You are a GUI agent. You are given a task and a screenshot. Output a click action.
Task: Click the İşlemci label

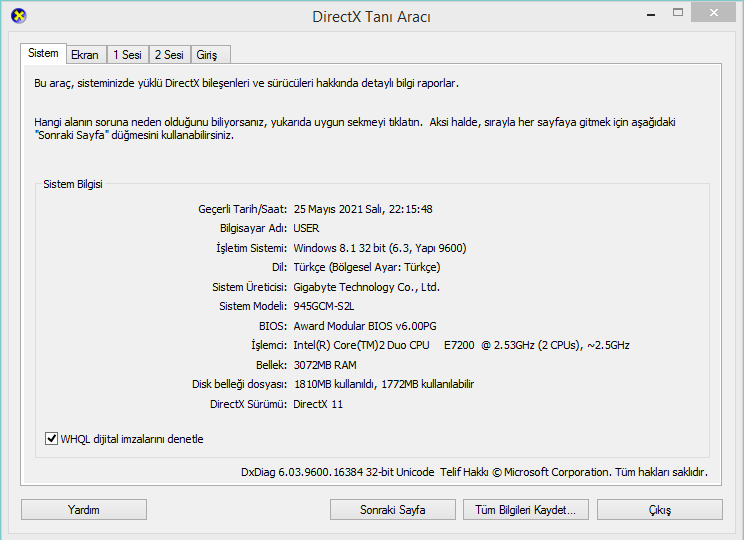tap(269, 345)
